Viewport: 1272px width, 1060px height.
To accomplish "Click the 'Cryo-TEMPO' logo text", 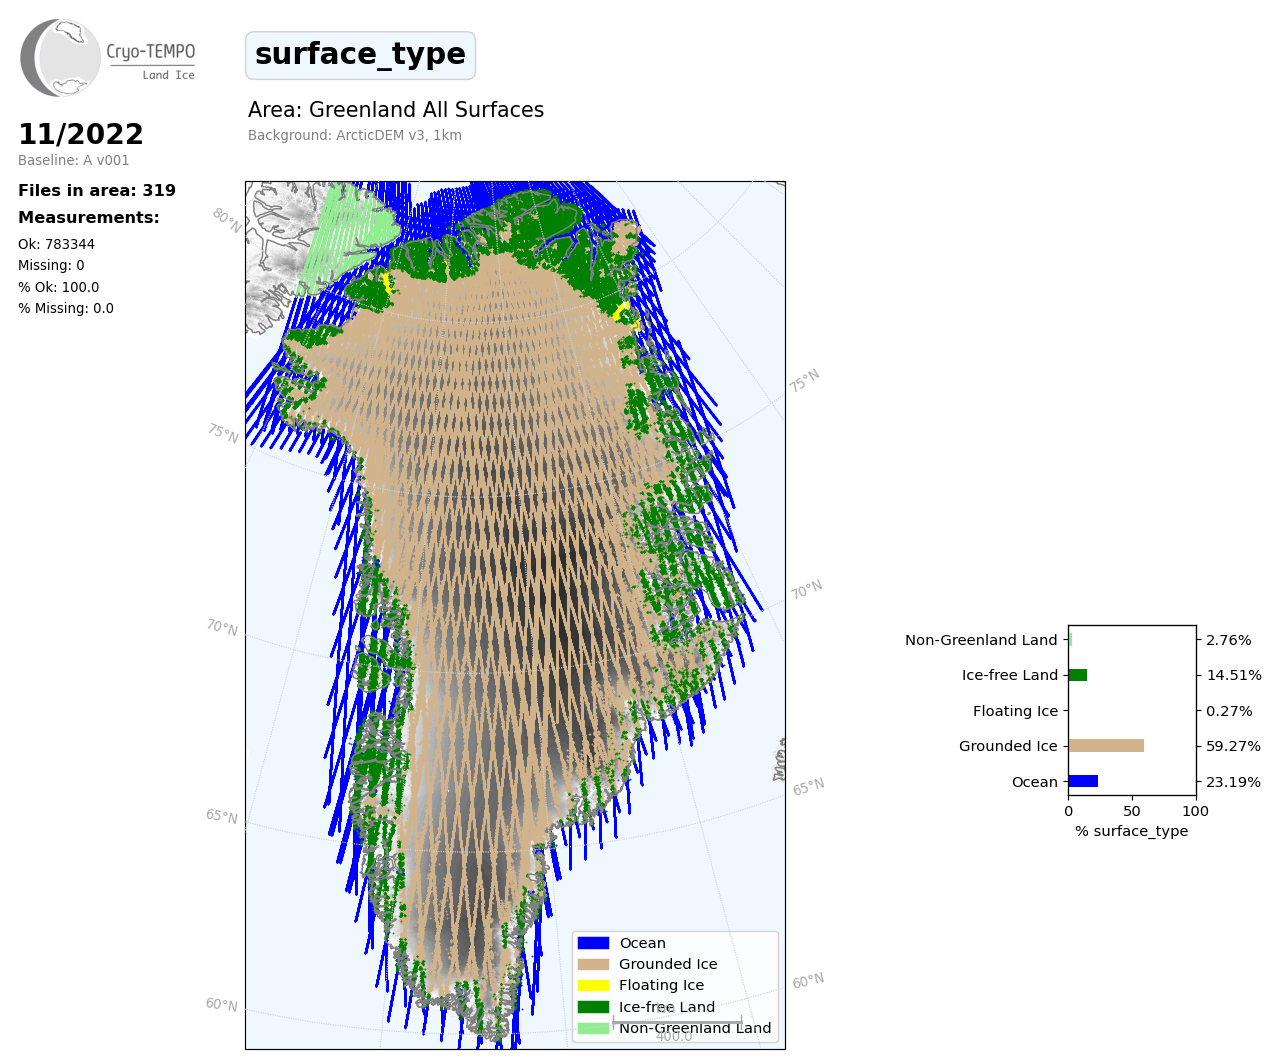I will click(151, 52).
